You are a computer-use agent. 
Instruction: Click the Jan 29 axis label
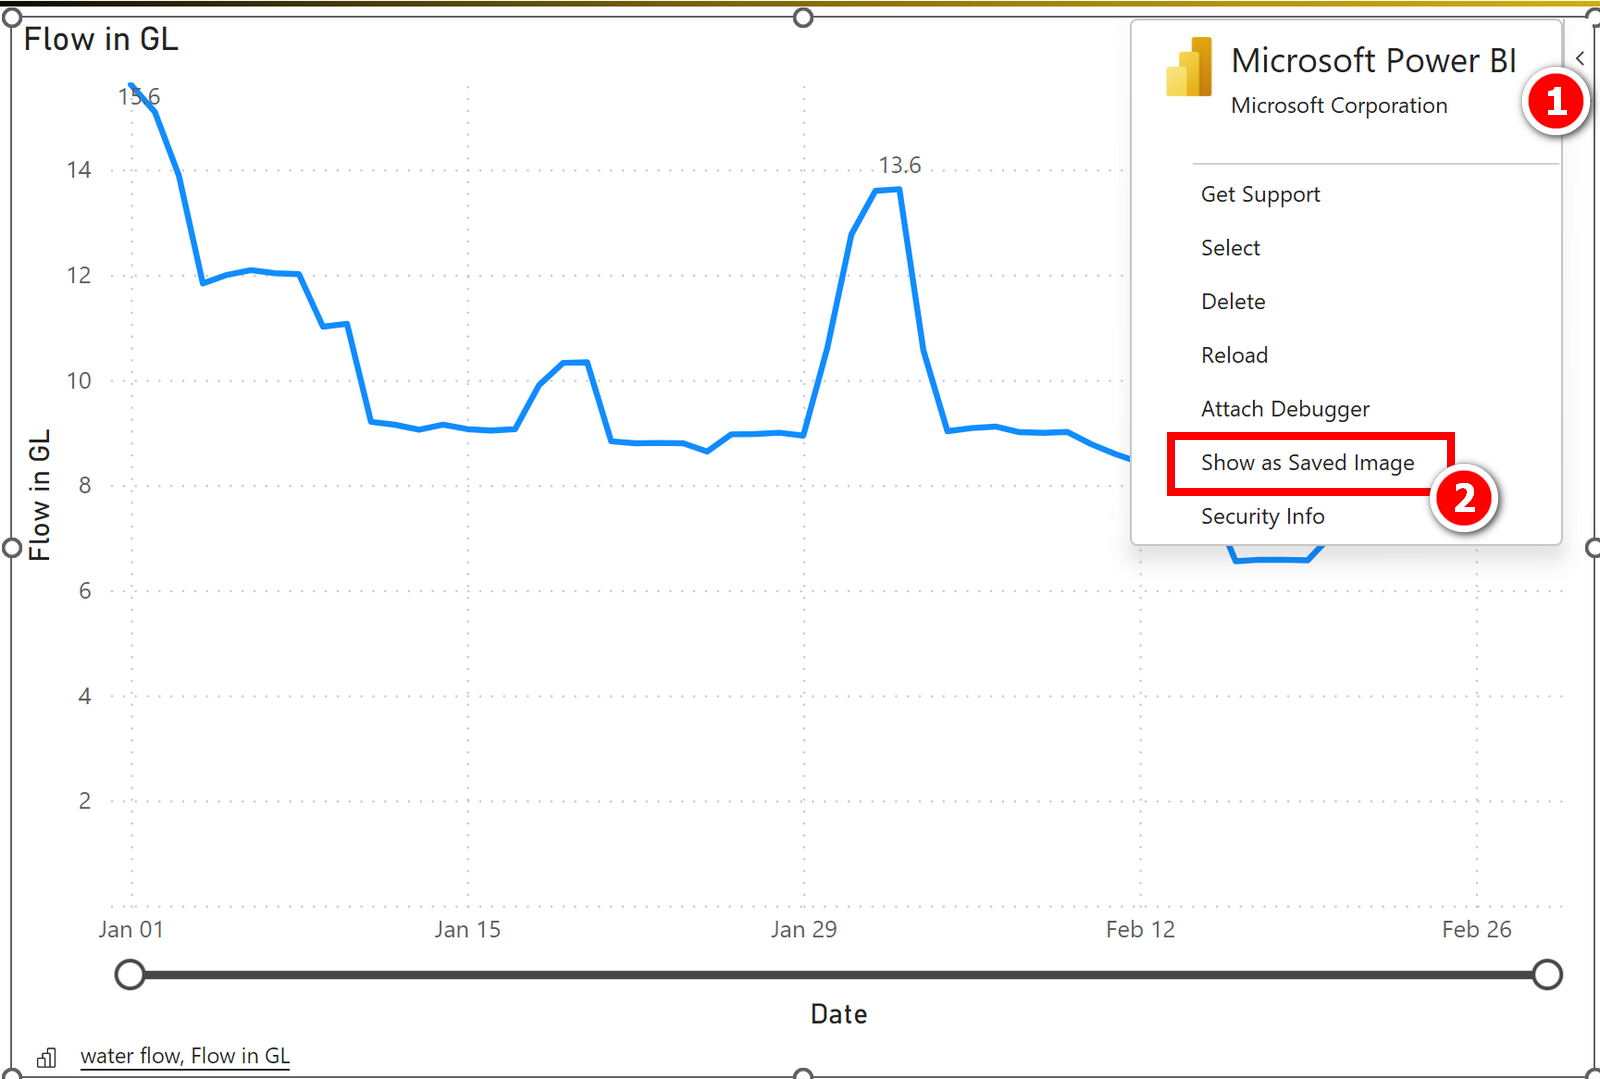tap(805, 929)
